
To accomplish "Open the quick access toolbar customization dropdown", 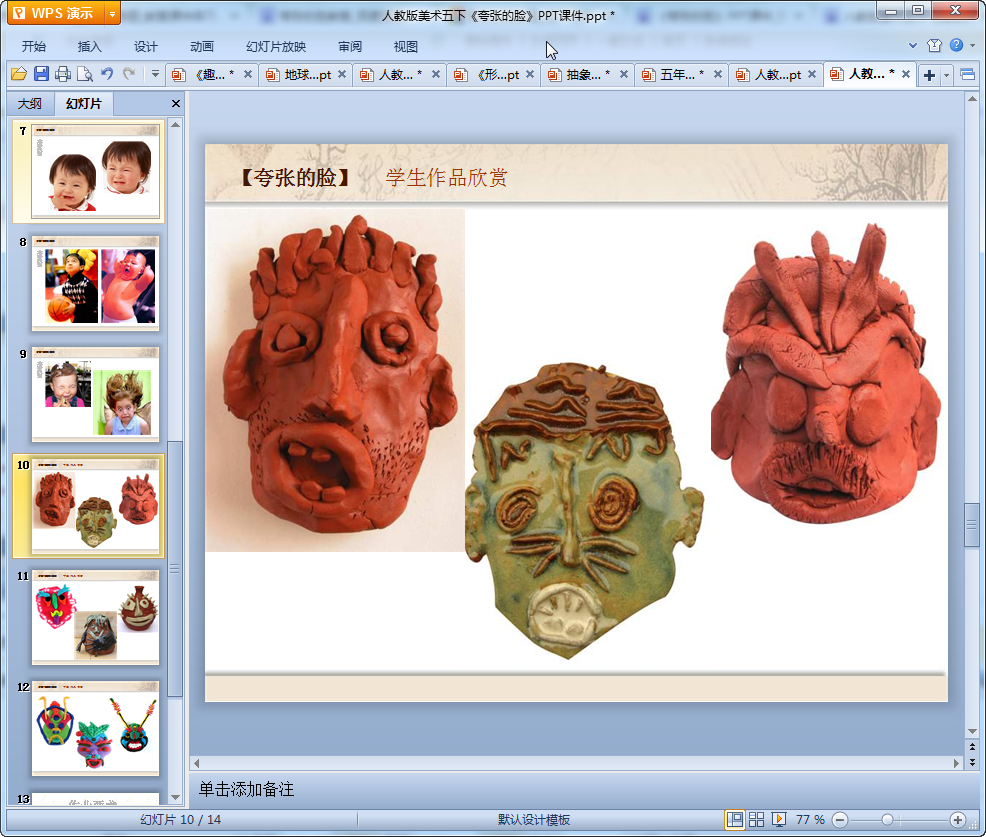I will click(x=155, y=74).
